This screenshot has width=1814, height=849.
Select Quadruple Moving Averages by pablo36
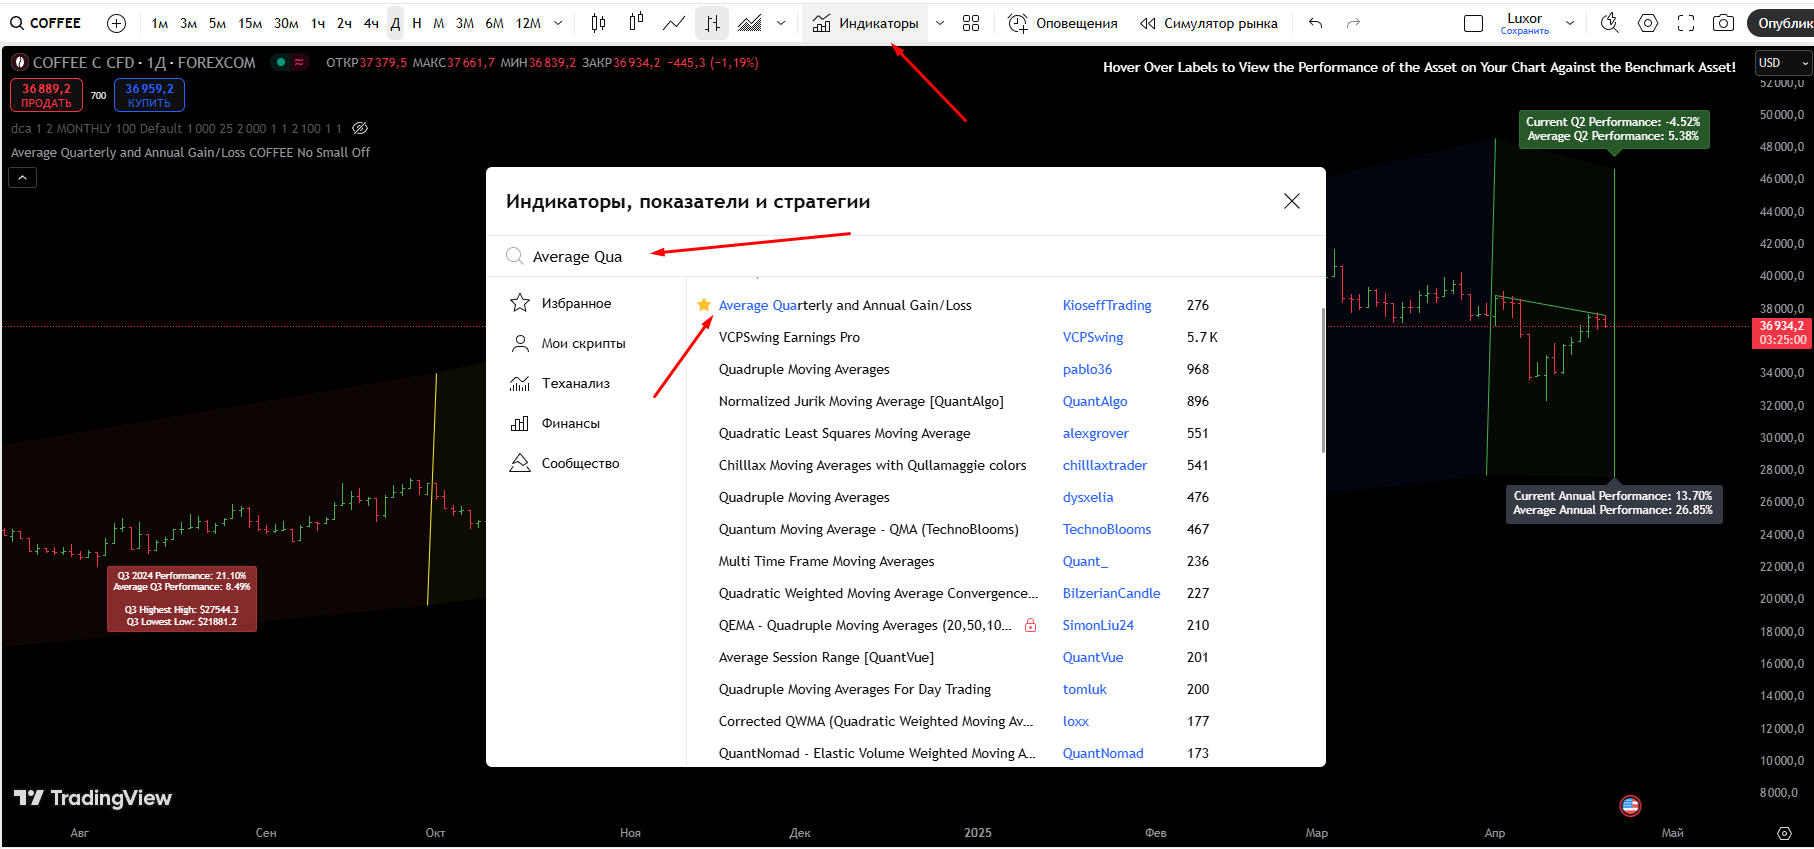804,369
